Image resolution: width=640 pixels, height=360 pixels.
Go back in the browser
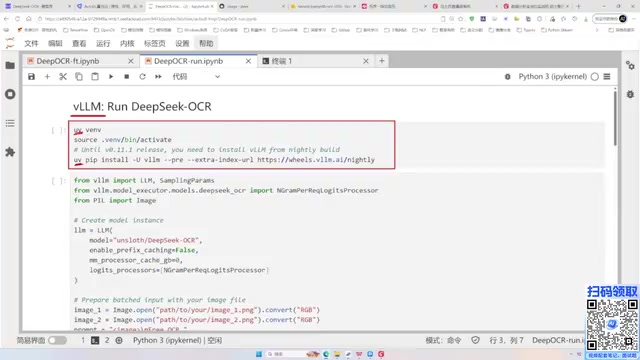pyautogui.click(x=6, y=19)
